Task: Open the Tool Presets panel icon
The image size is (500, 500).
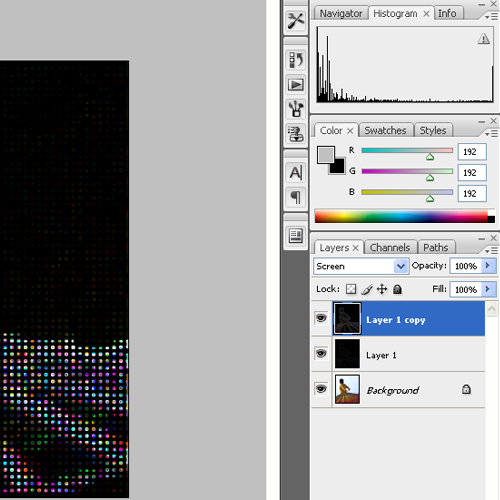Action: tap(295, 21)
